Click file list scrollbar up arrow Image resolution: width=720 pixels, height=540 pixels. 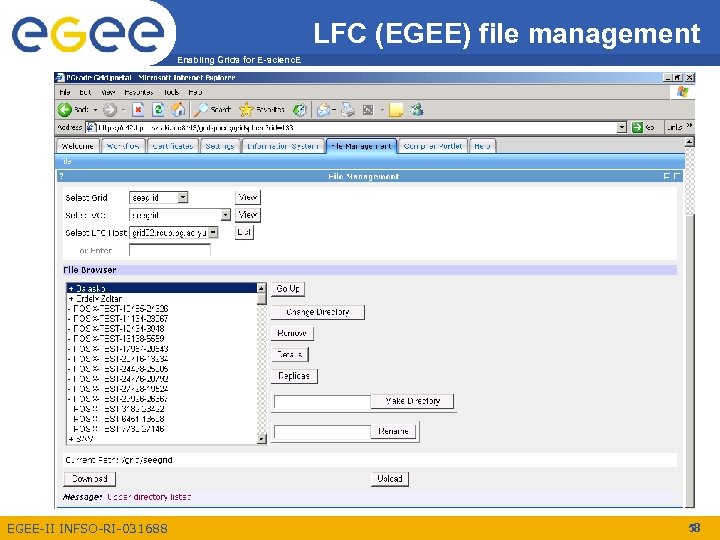[261, 288]
